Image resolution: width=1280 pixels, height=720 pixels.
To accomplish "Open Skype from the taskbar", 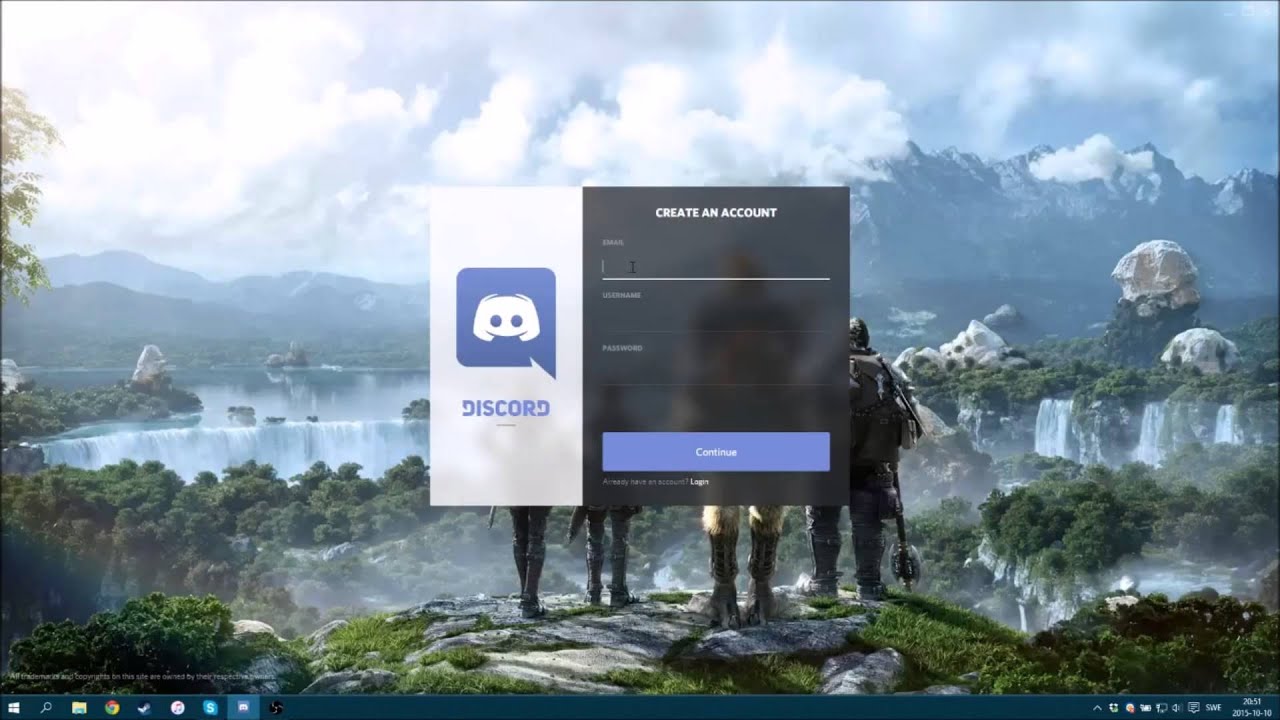I will (210, 707).
